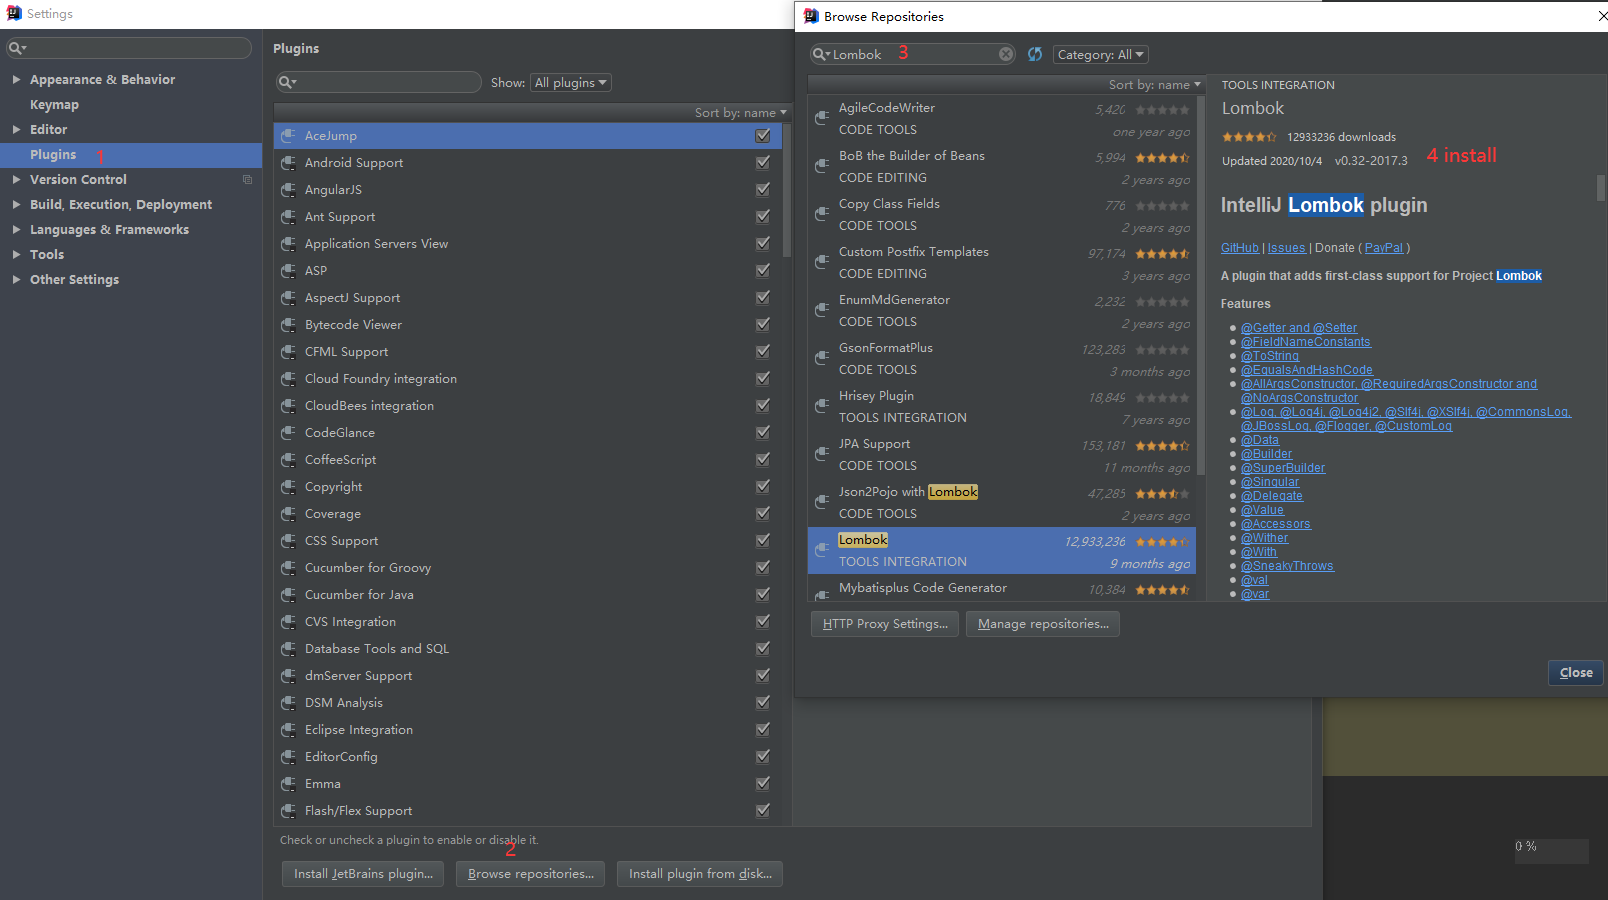Click Browse repositories button
The height and width of the screenshot is (900, 1608).
[x=531, y=874]
